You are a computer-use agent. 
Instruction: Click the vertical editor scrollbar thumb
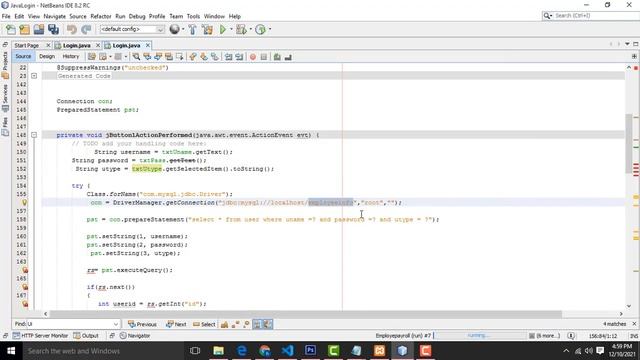point(629,144)
